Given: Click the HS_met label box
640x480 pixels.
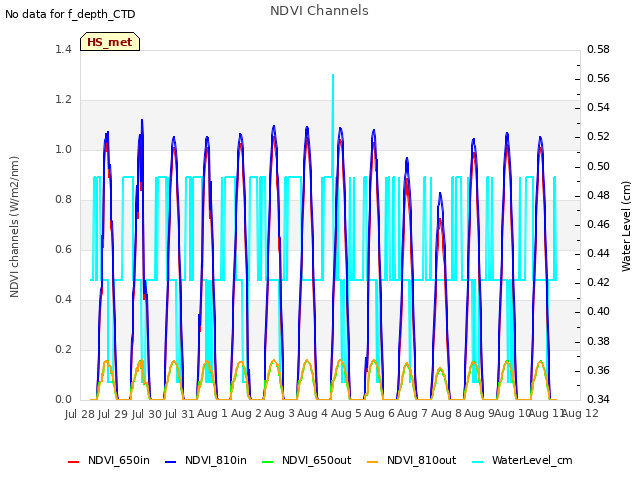Looking at the screenshot, I should point(110,42).
